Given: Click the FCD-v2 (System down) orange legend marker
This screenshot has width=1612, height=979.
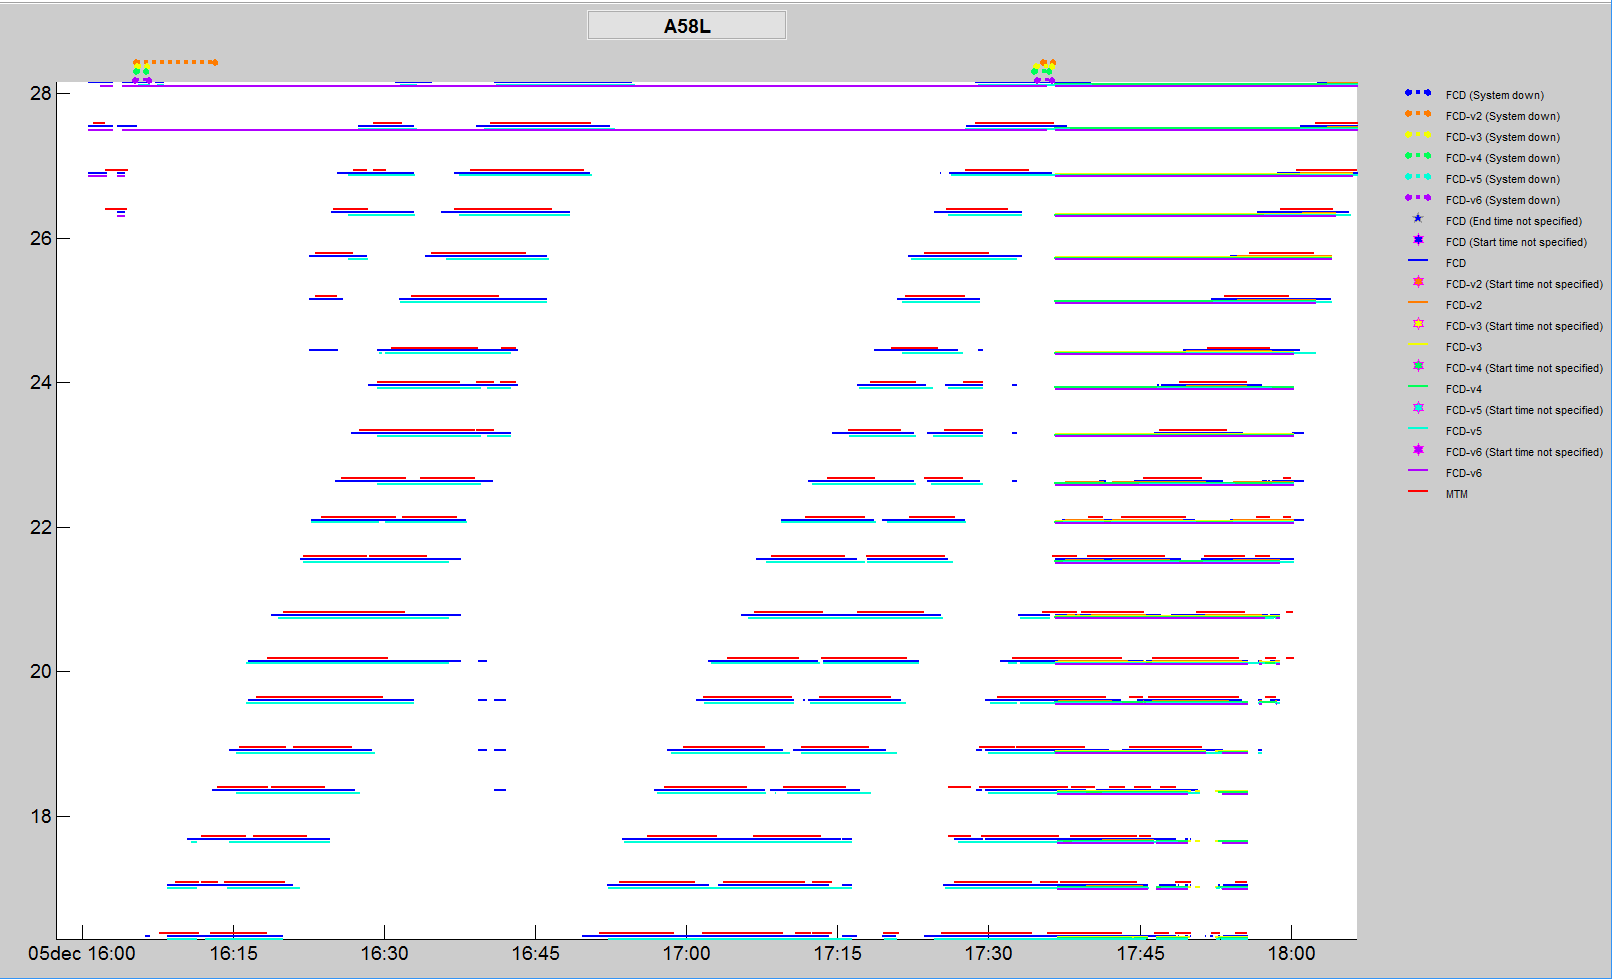Looking at the screenshot, I should (x=1418, y=113).
